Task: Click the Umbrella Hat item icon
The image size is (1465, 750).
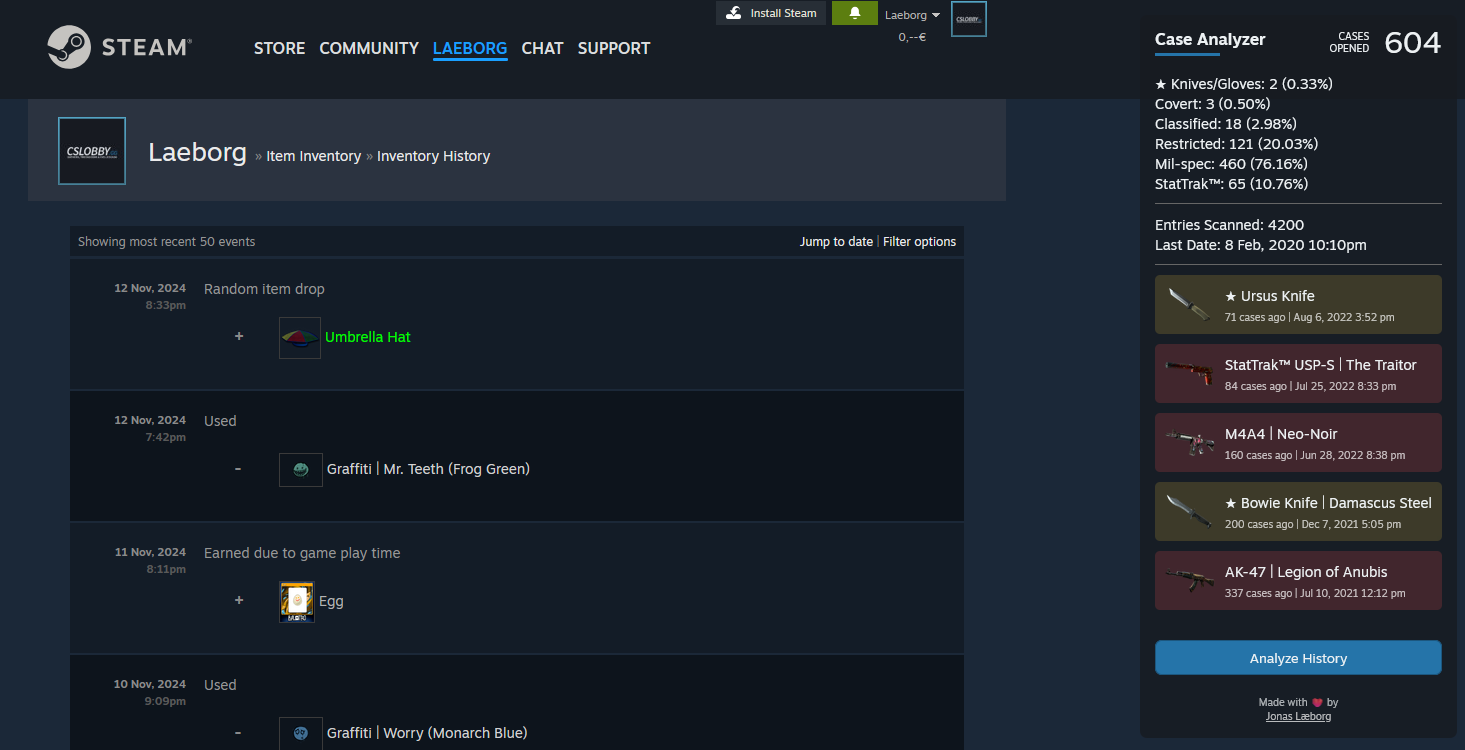Action: pos(300,338)
